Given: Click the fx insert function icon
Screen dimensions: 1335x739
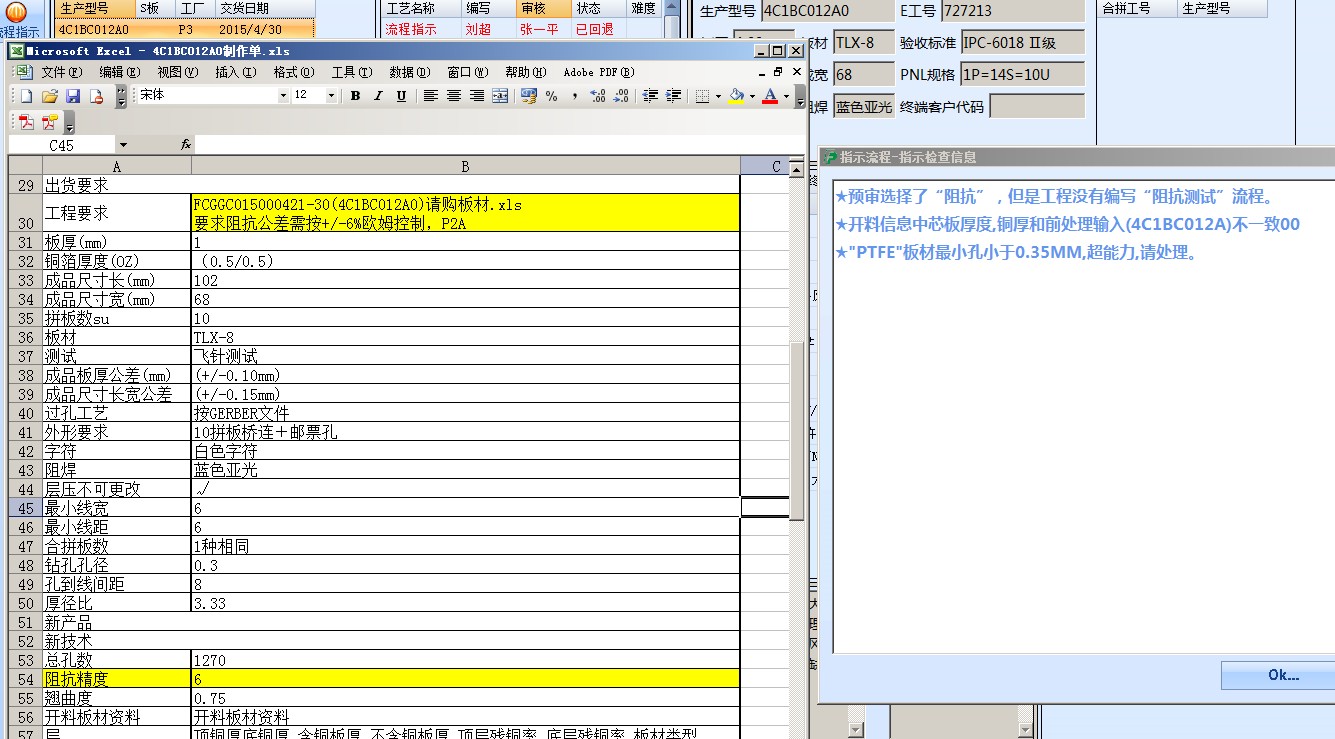Looking at the screenshot, I should pos(186,145).
